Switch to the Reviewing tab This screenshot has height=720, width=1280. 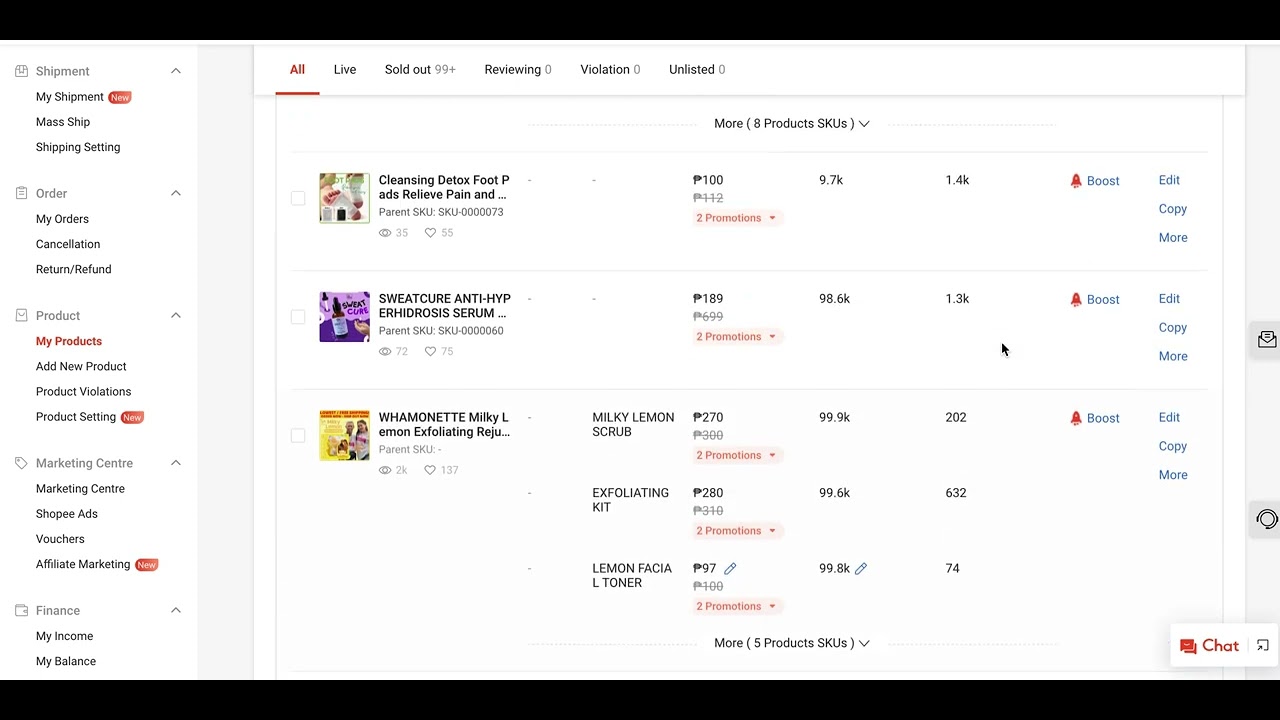click(518, 69)
